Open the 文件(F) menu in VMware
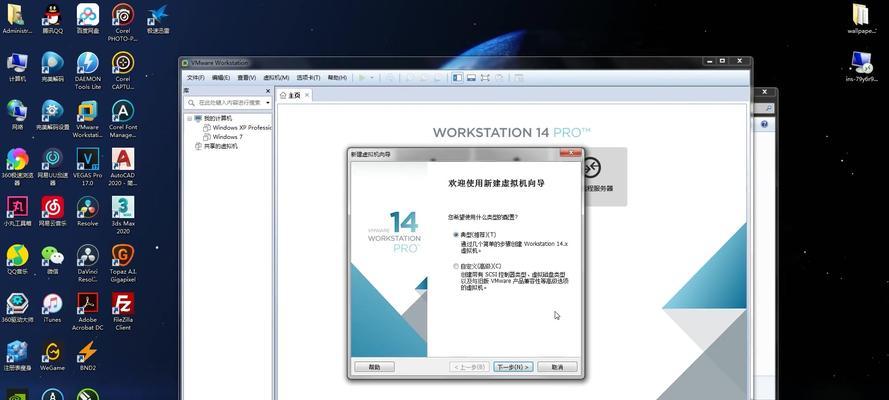The height and width of the screenshot is (400, 889). pos(196,78)
